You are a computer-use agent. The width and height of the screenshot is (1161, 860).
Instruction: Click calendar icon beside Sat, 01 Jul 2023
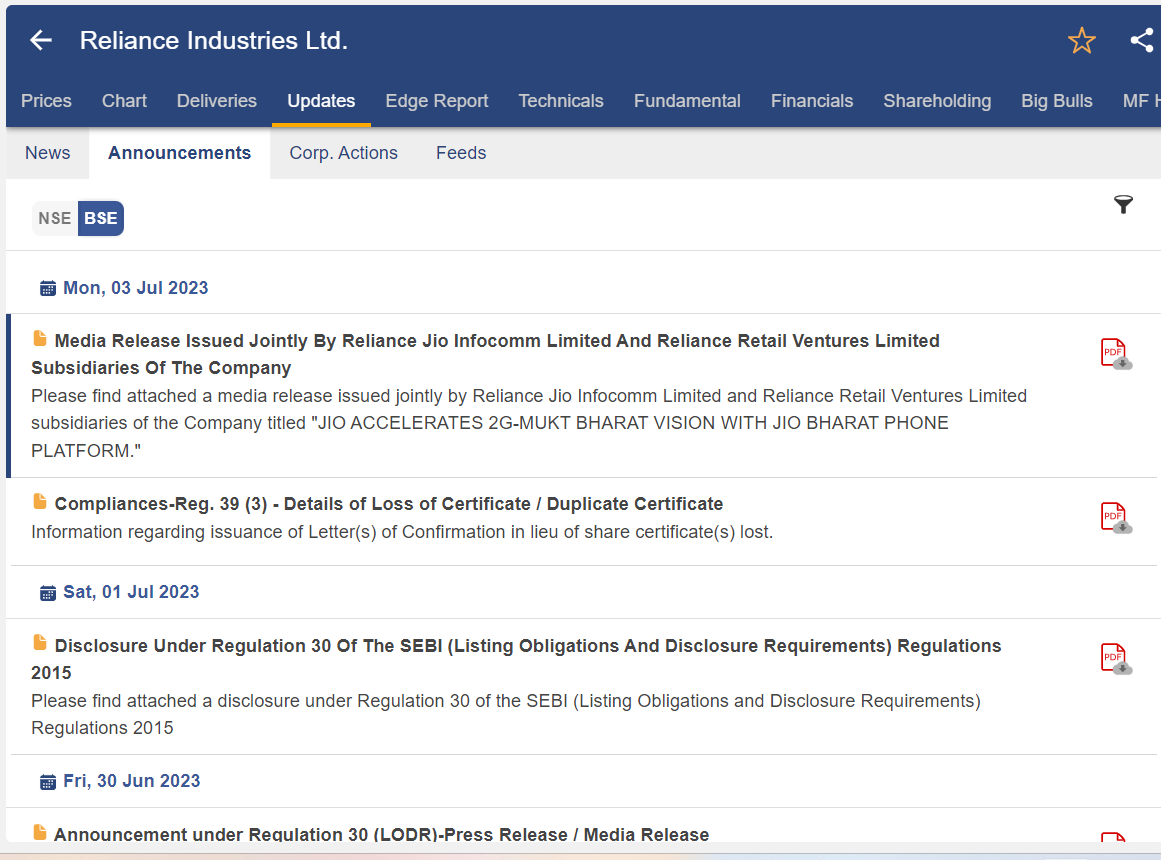click(47, 593)
